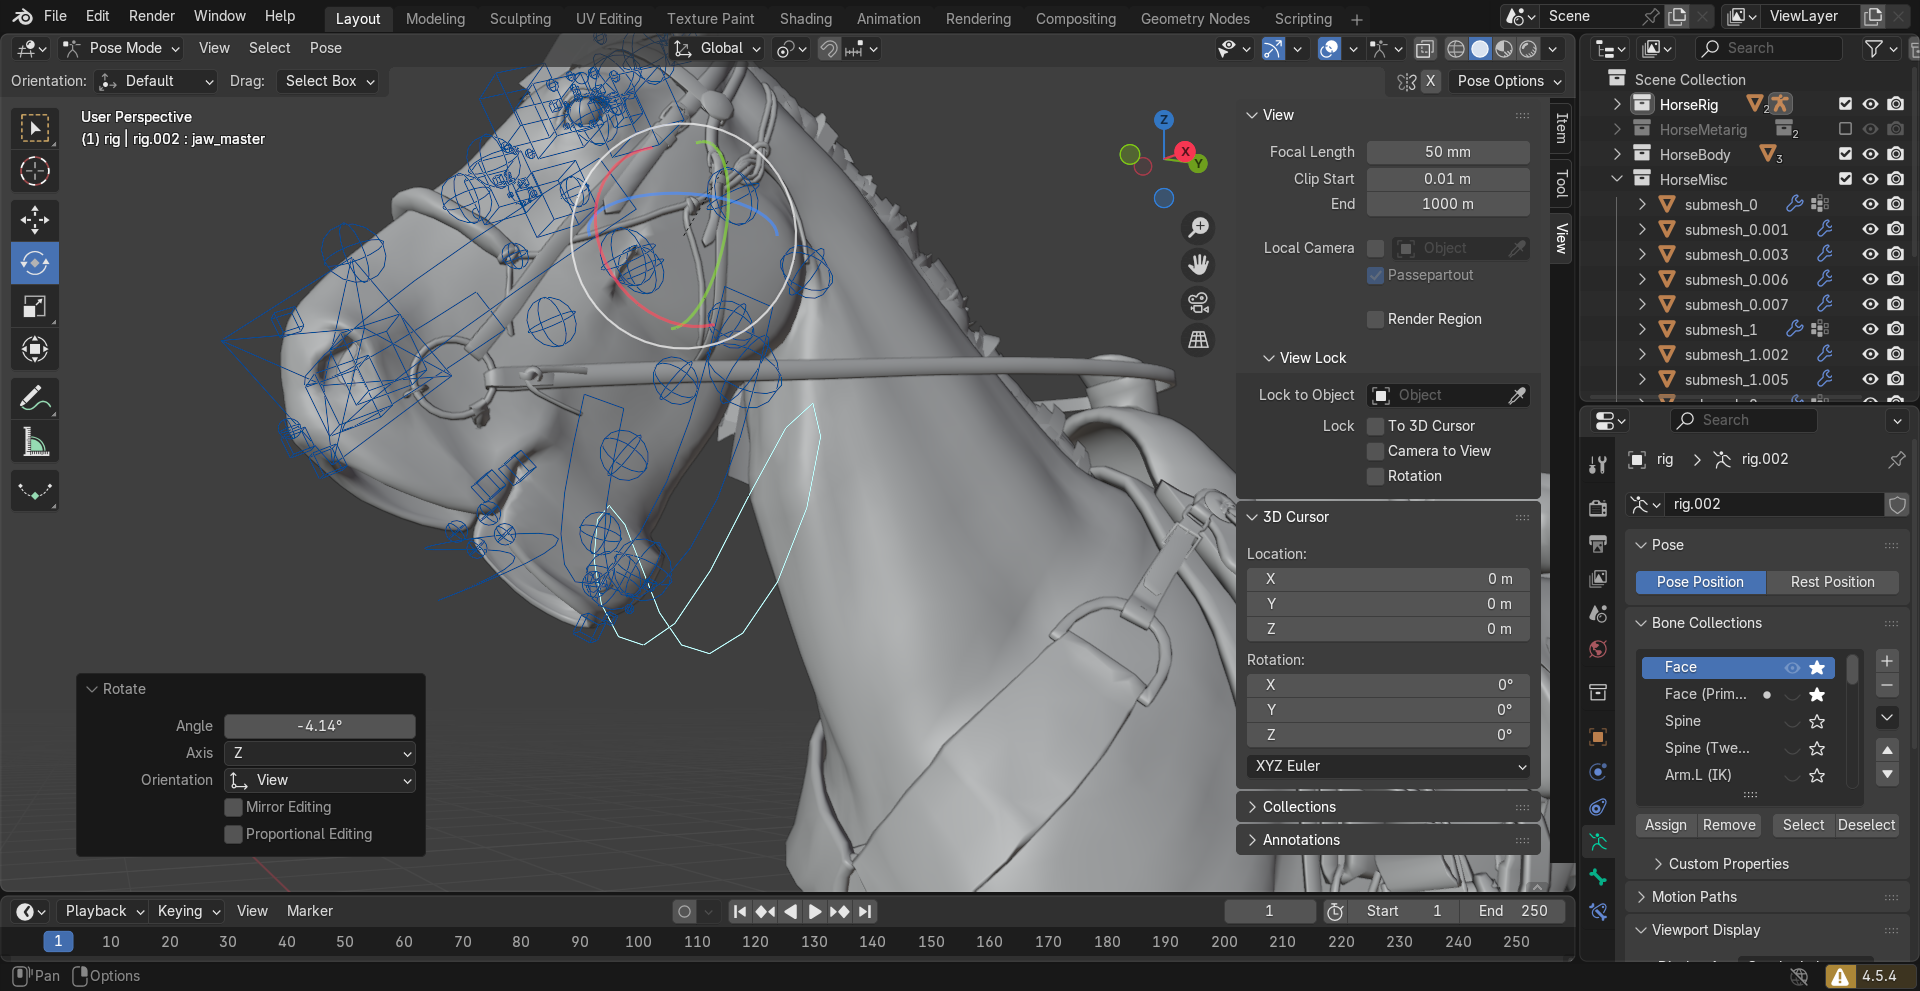
Task: Click the Remove bone collection button
Action: pyautogui.click(x=1729, y=825)
